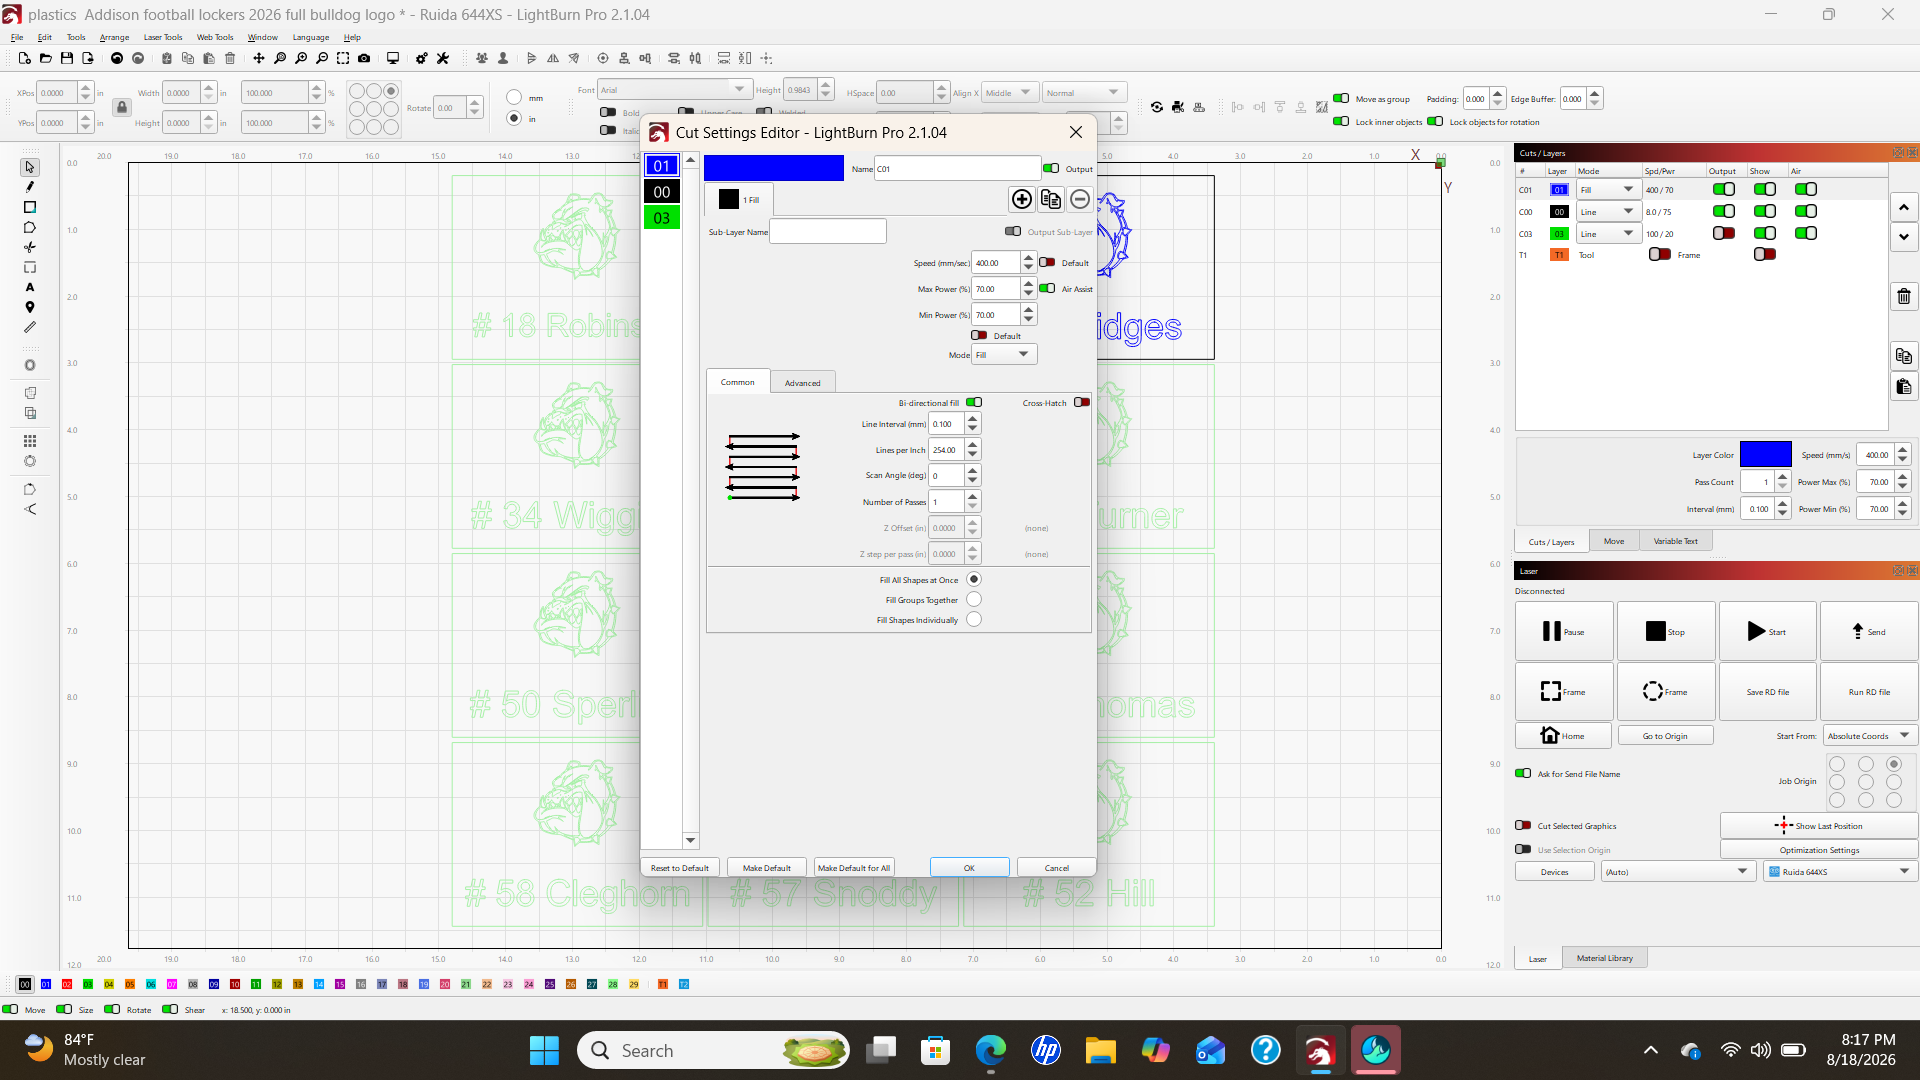The height and width of the screenshot is (1080, 1920).
Task: Select the Polygon drawing tool
Action: (30, 227)
